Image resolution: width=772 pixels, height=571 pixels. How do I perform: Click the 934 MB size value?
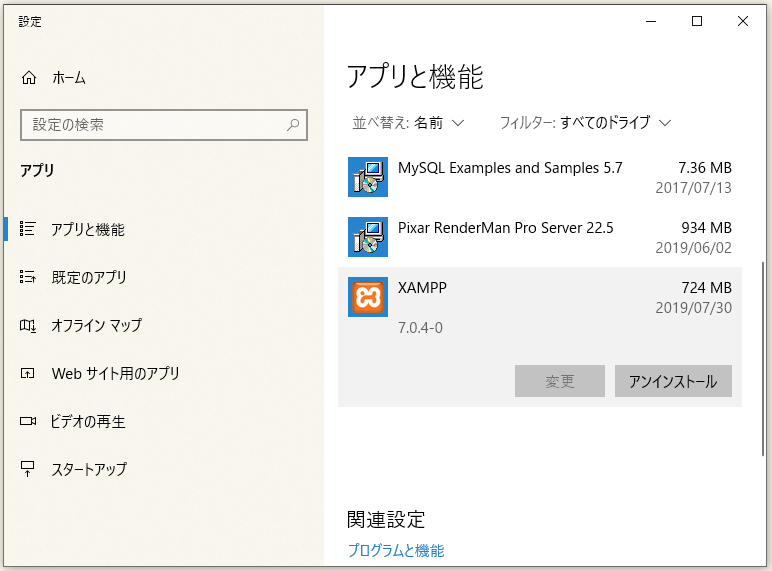707,228
